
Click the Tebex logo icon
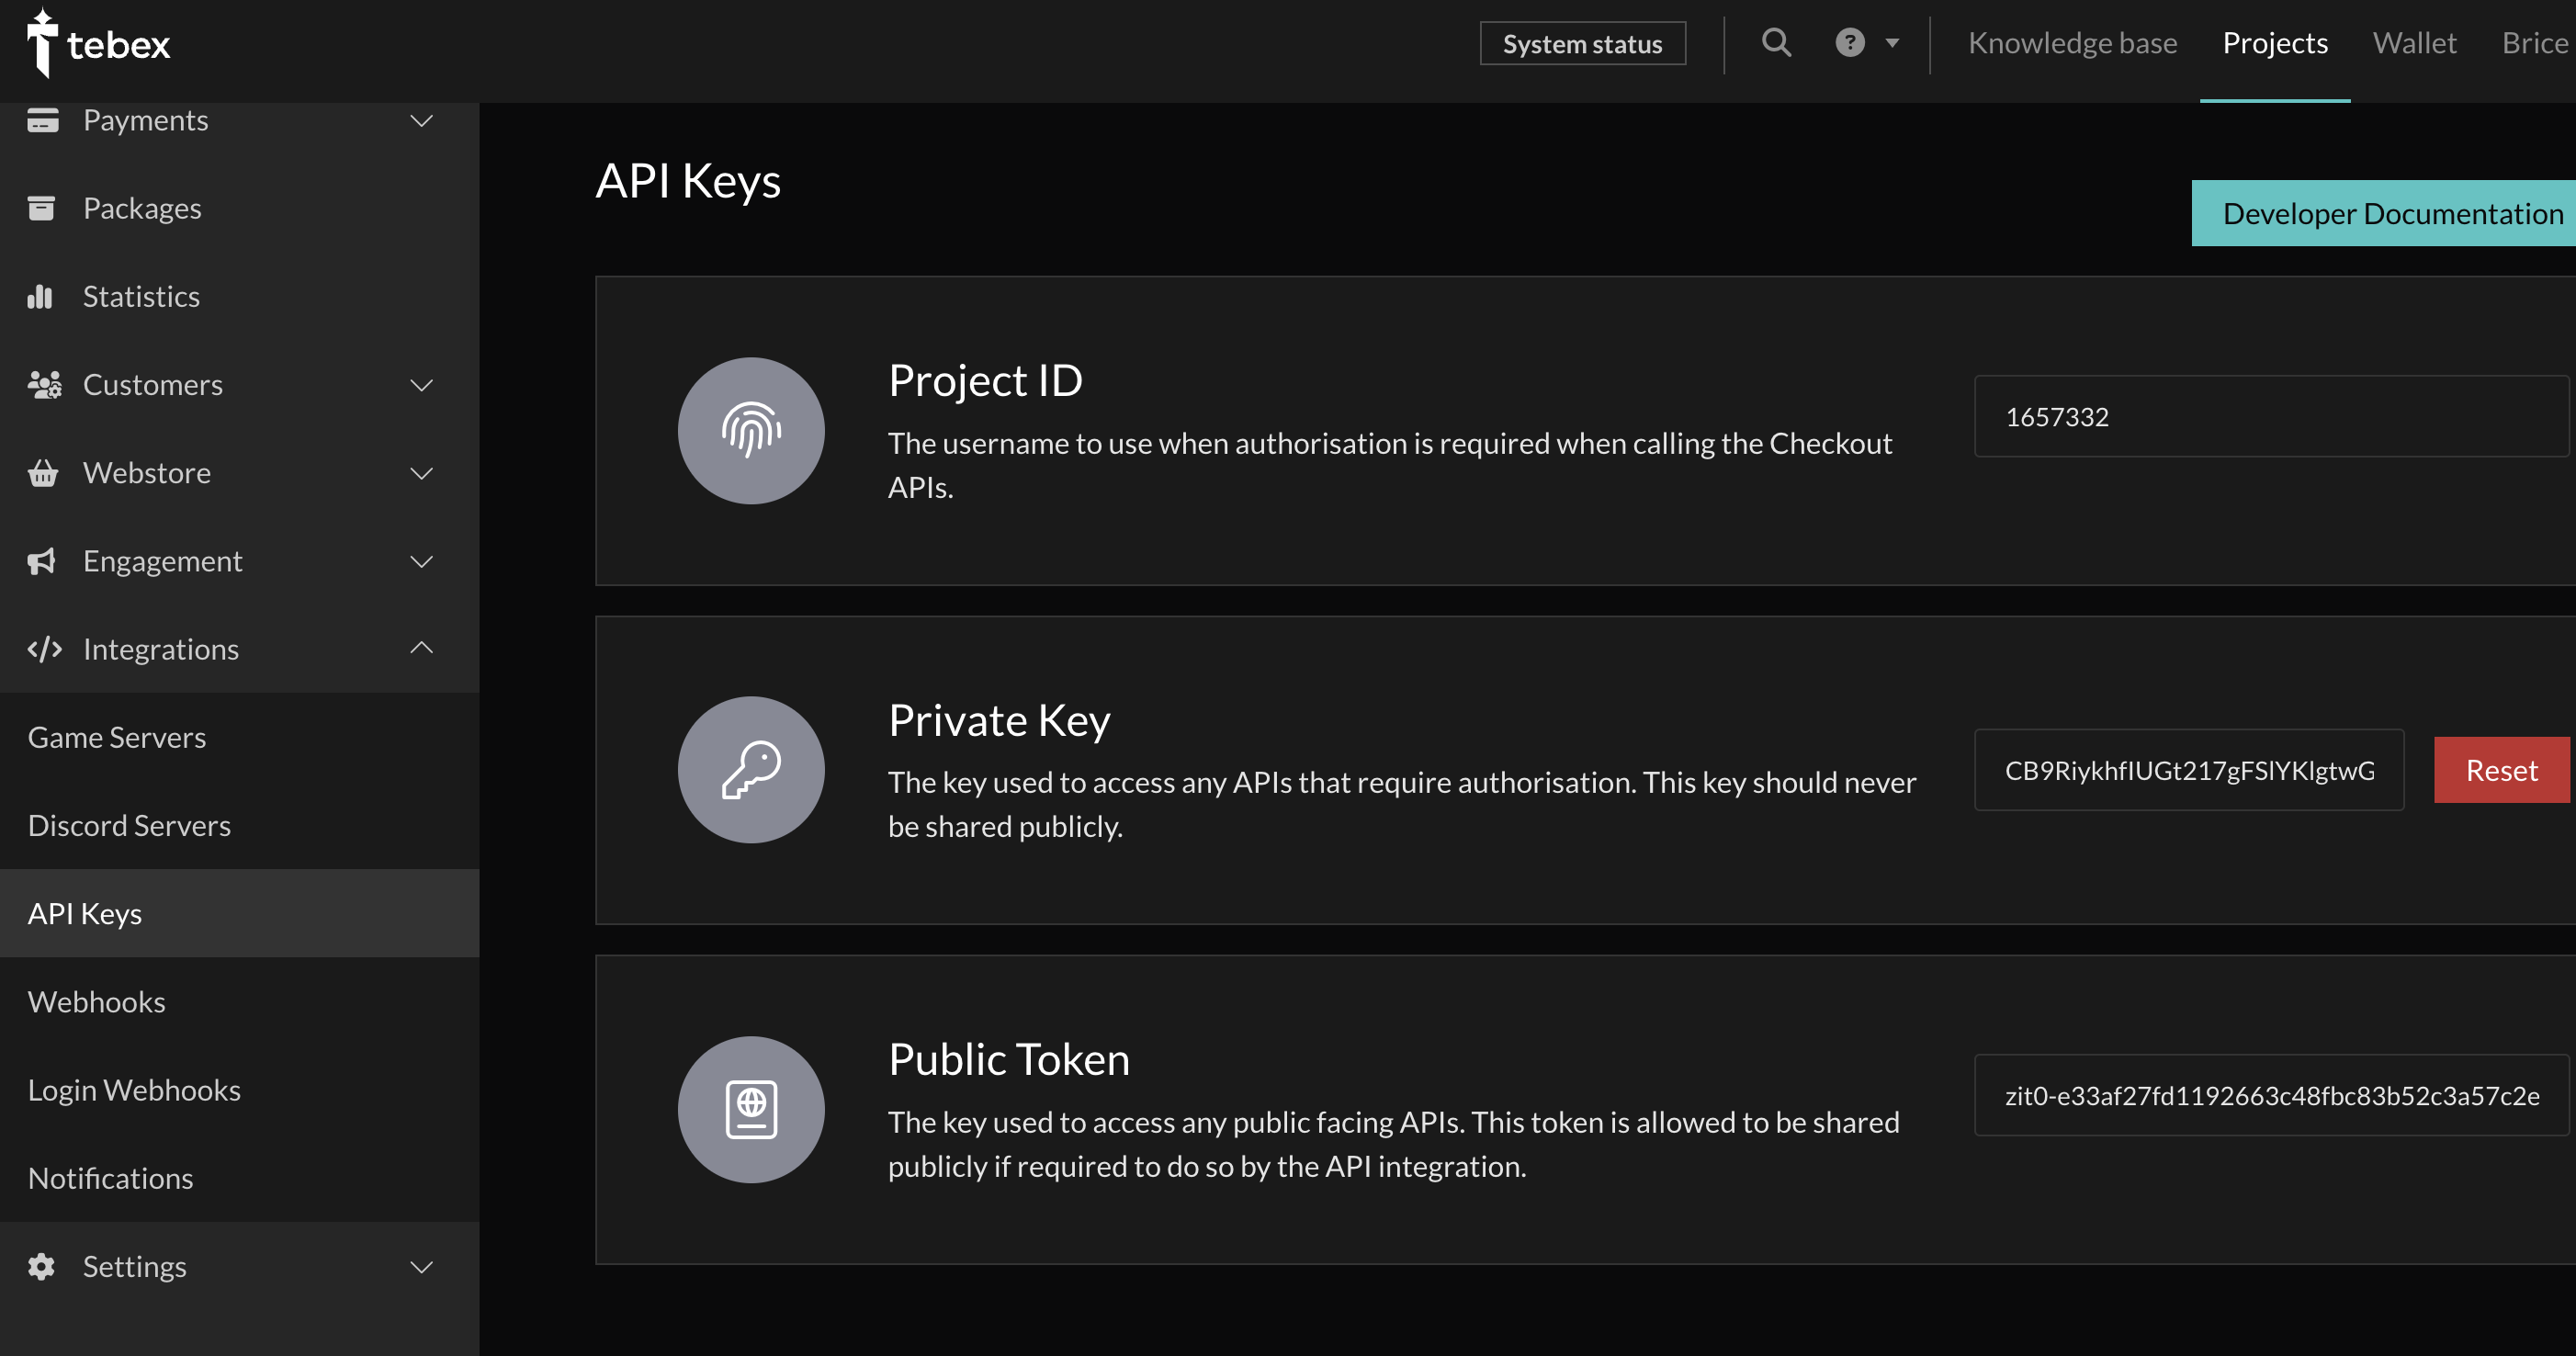[x=42, y=43]
